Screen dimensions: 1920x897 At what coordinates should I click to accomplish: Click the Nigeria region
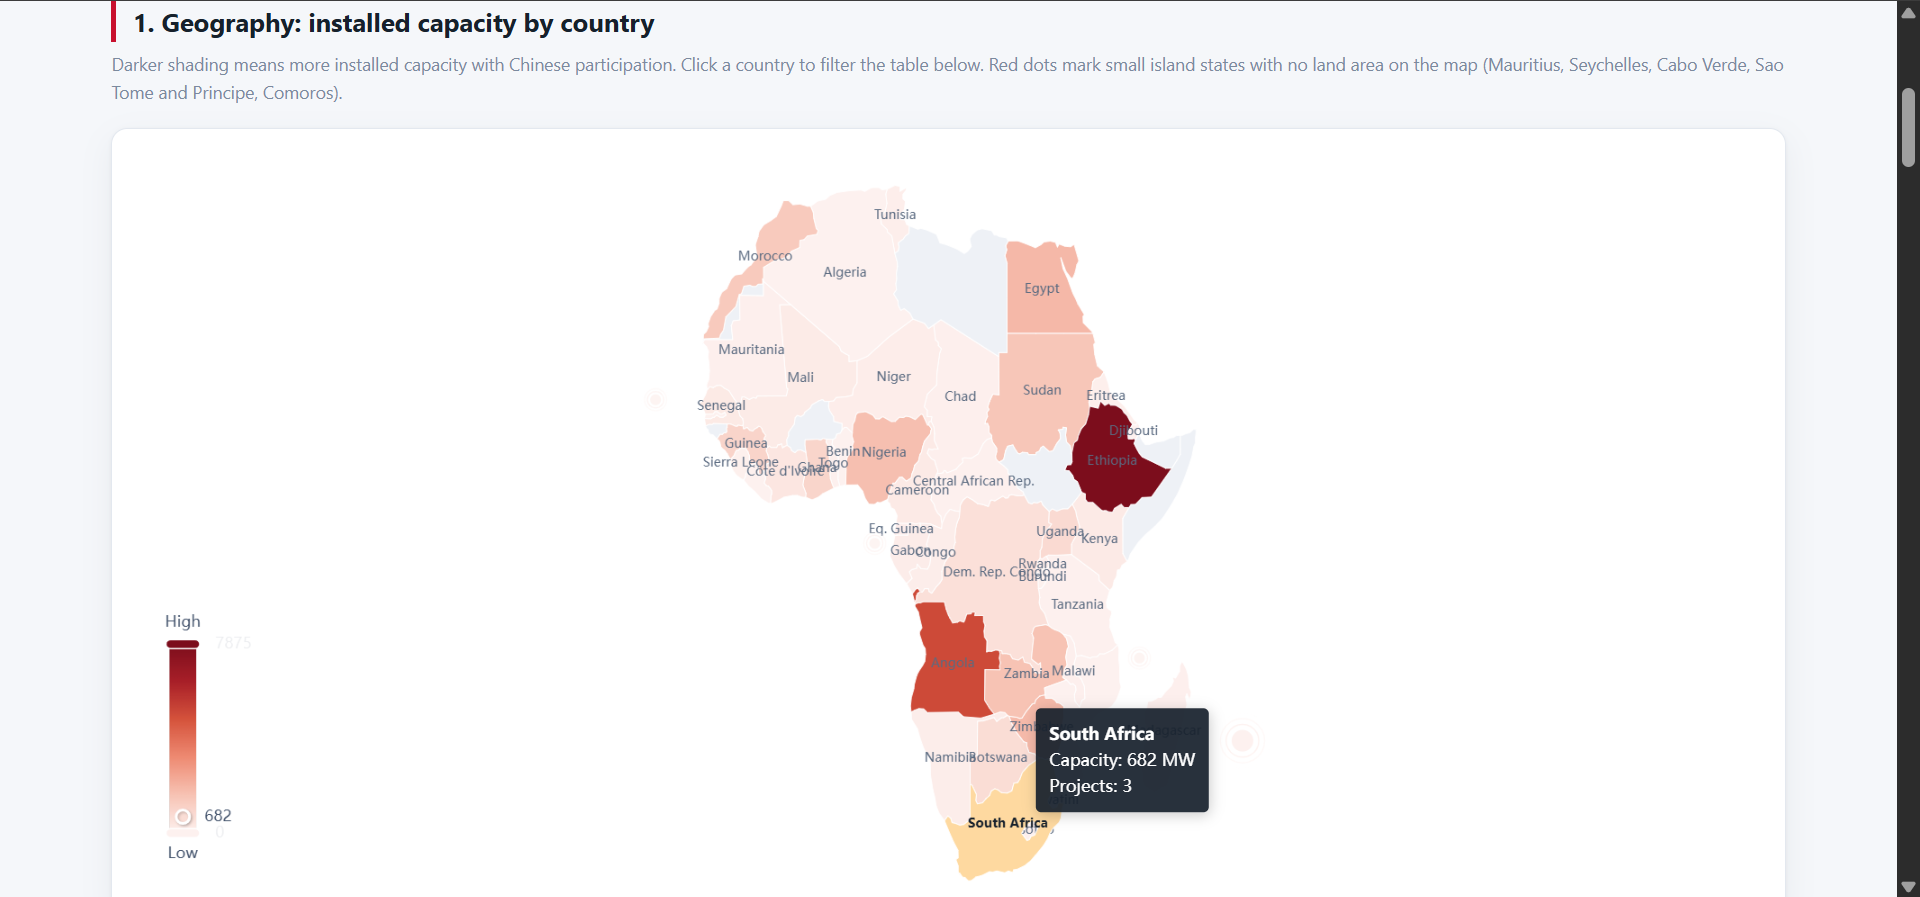(886, 452)
